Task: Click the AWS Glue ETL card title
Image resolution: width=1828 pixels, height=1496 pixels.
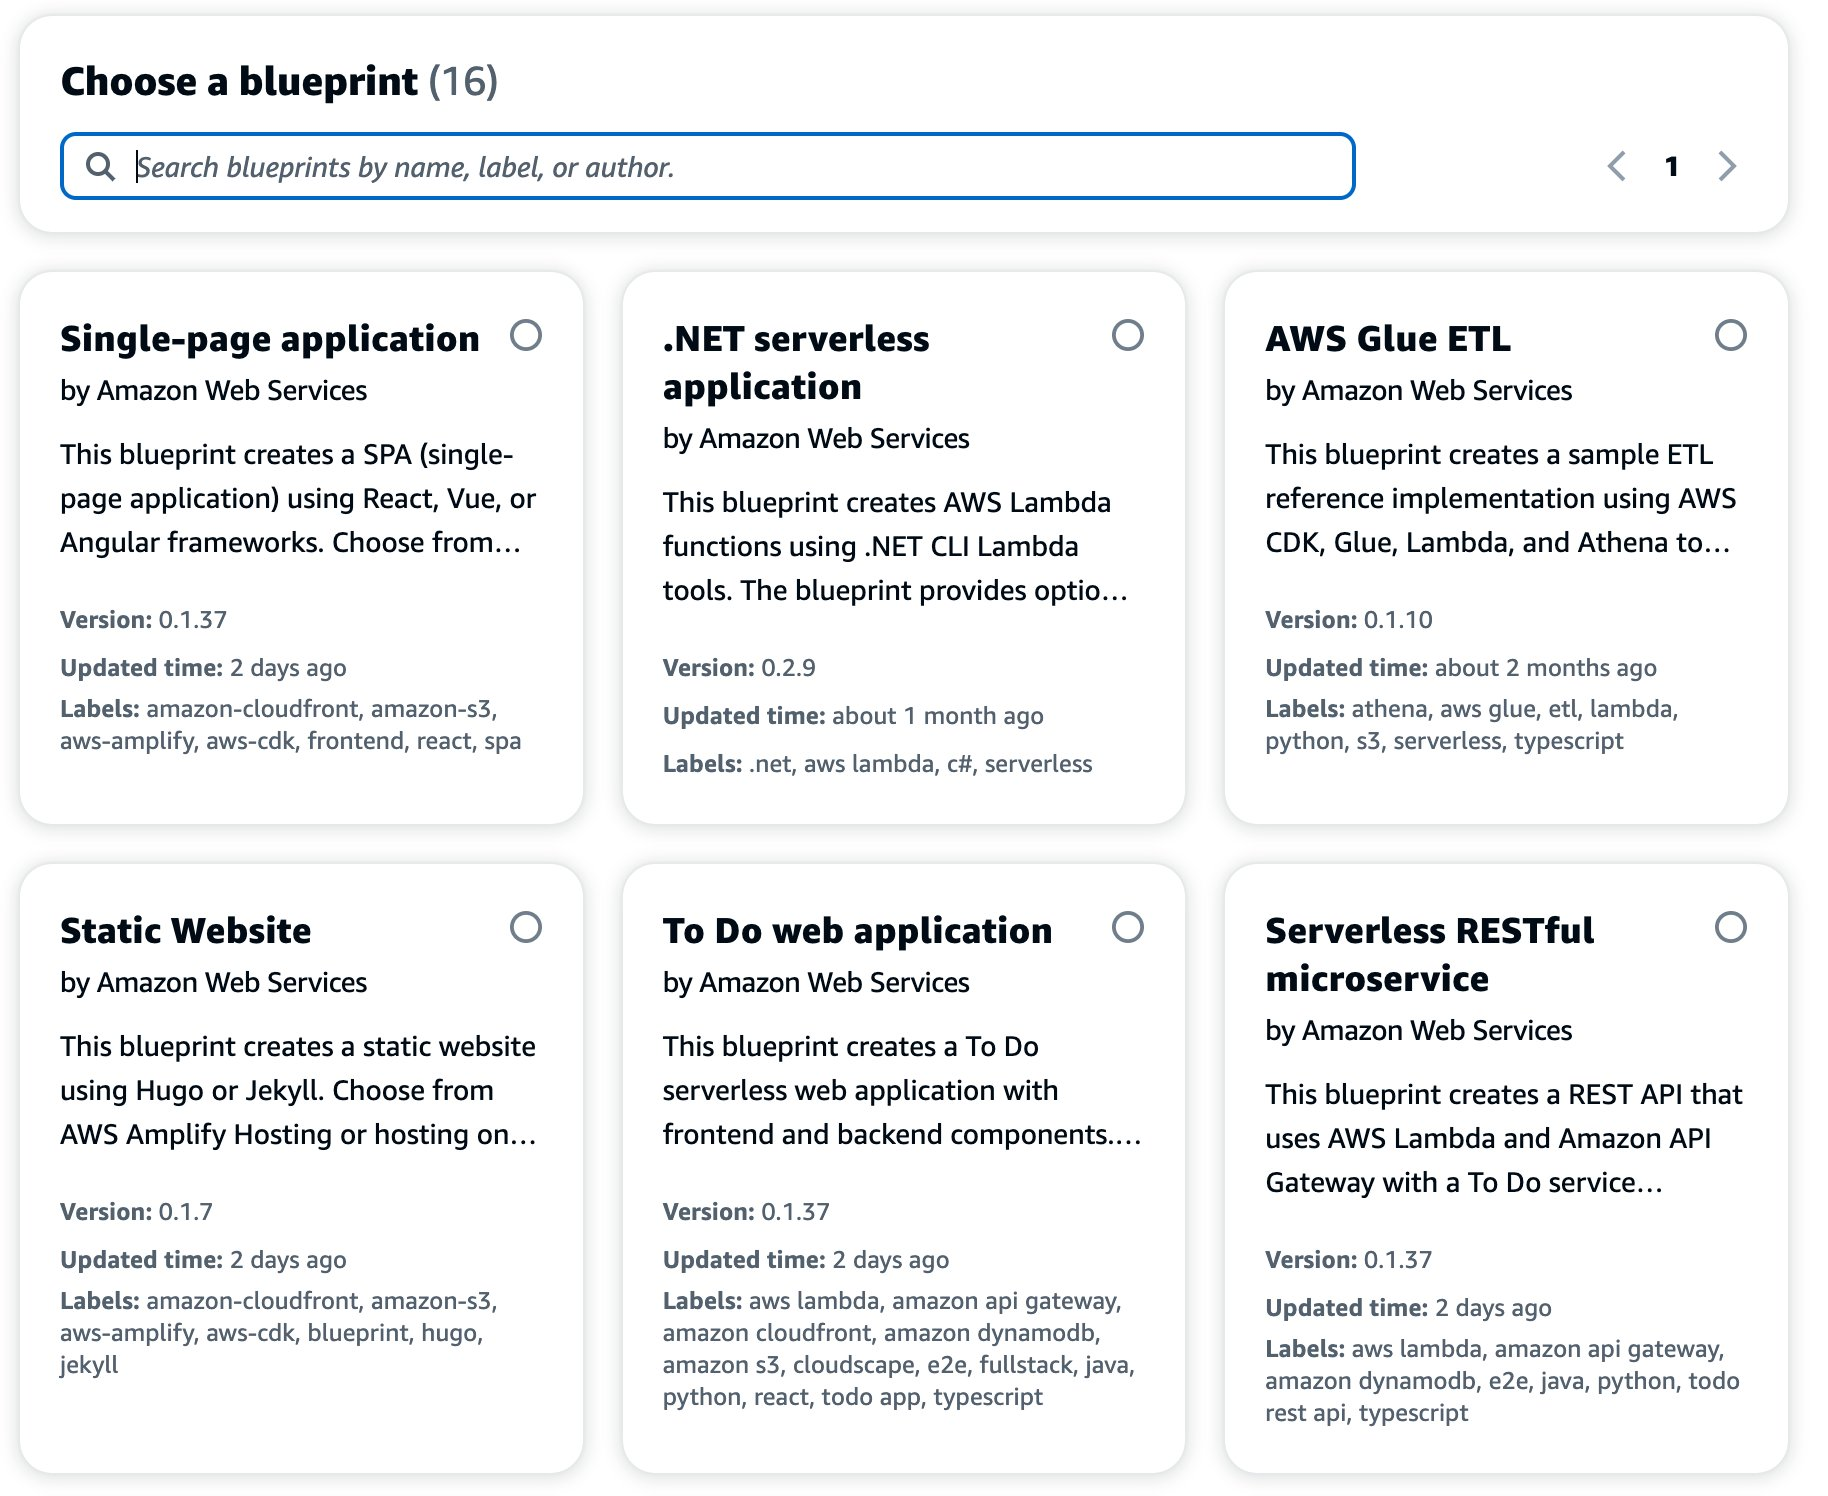Action: pos(1387,339)
